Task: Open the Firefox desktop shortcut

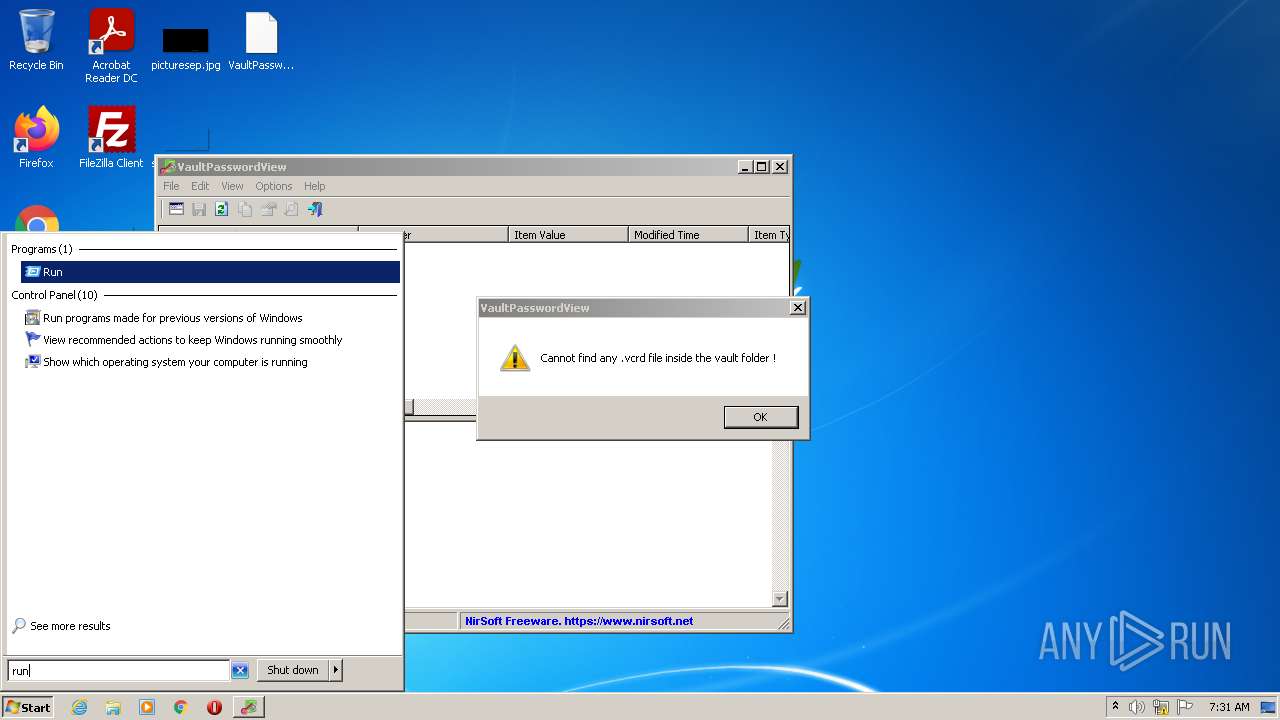Action: [36, 138]
